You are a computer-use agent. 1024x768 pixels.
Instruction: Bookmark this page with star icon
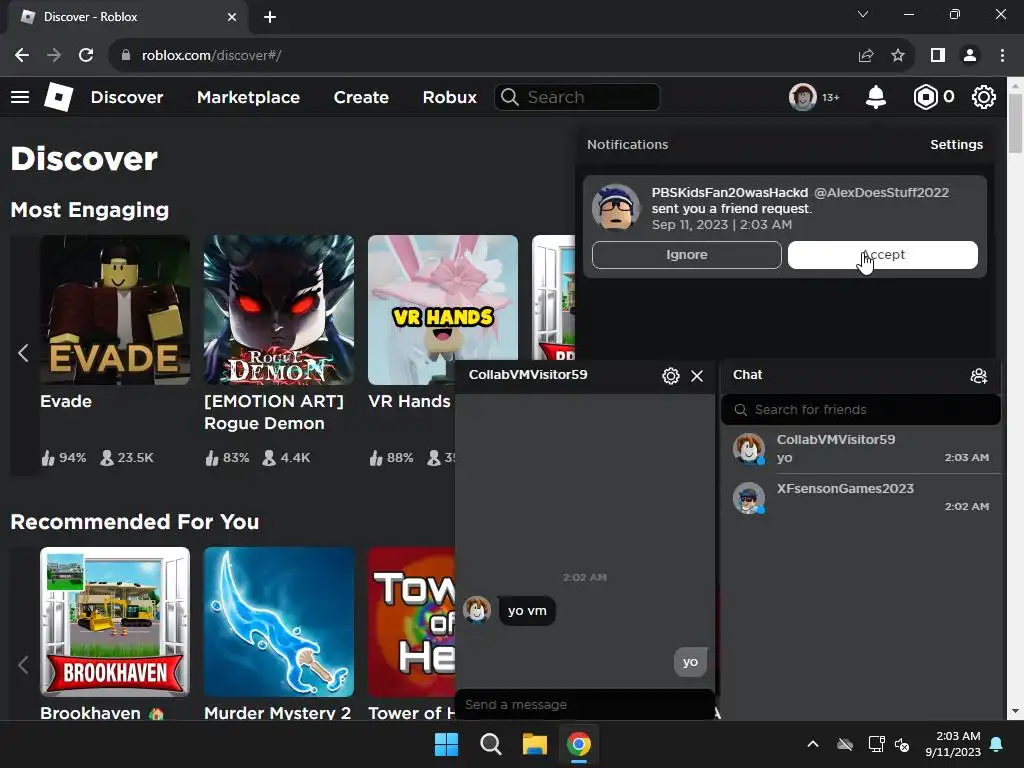coord(898,56)
